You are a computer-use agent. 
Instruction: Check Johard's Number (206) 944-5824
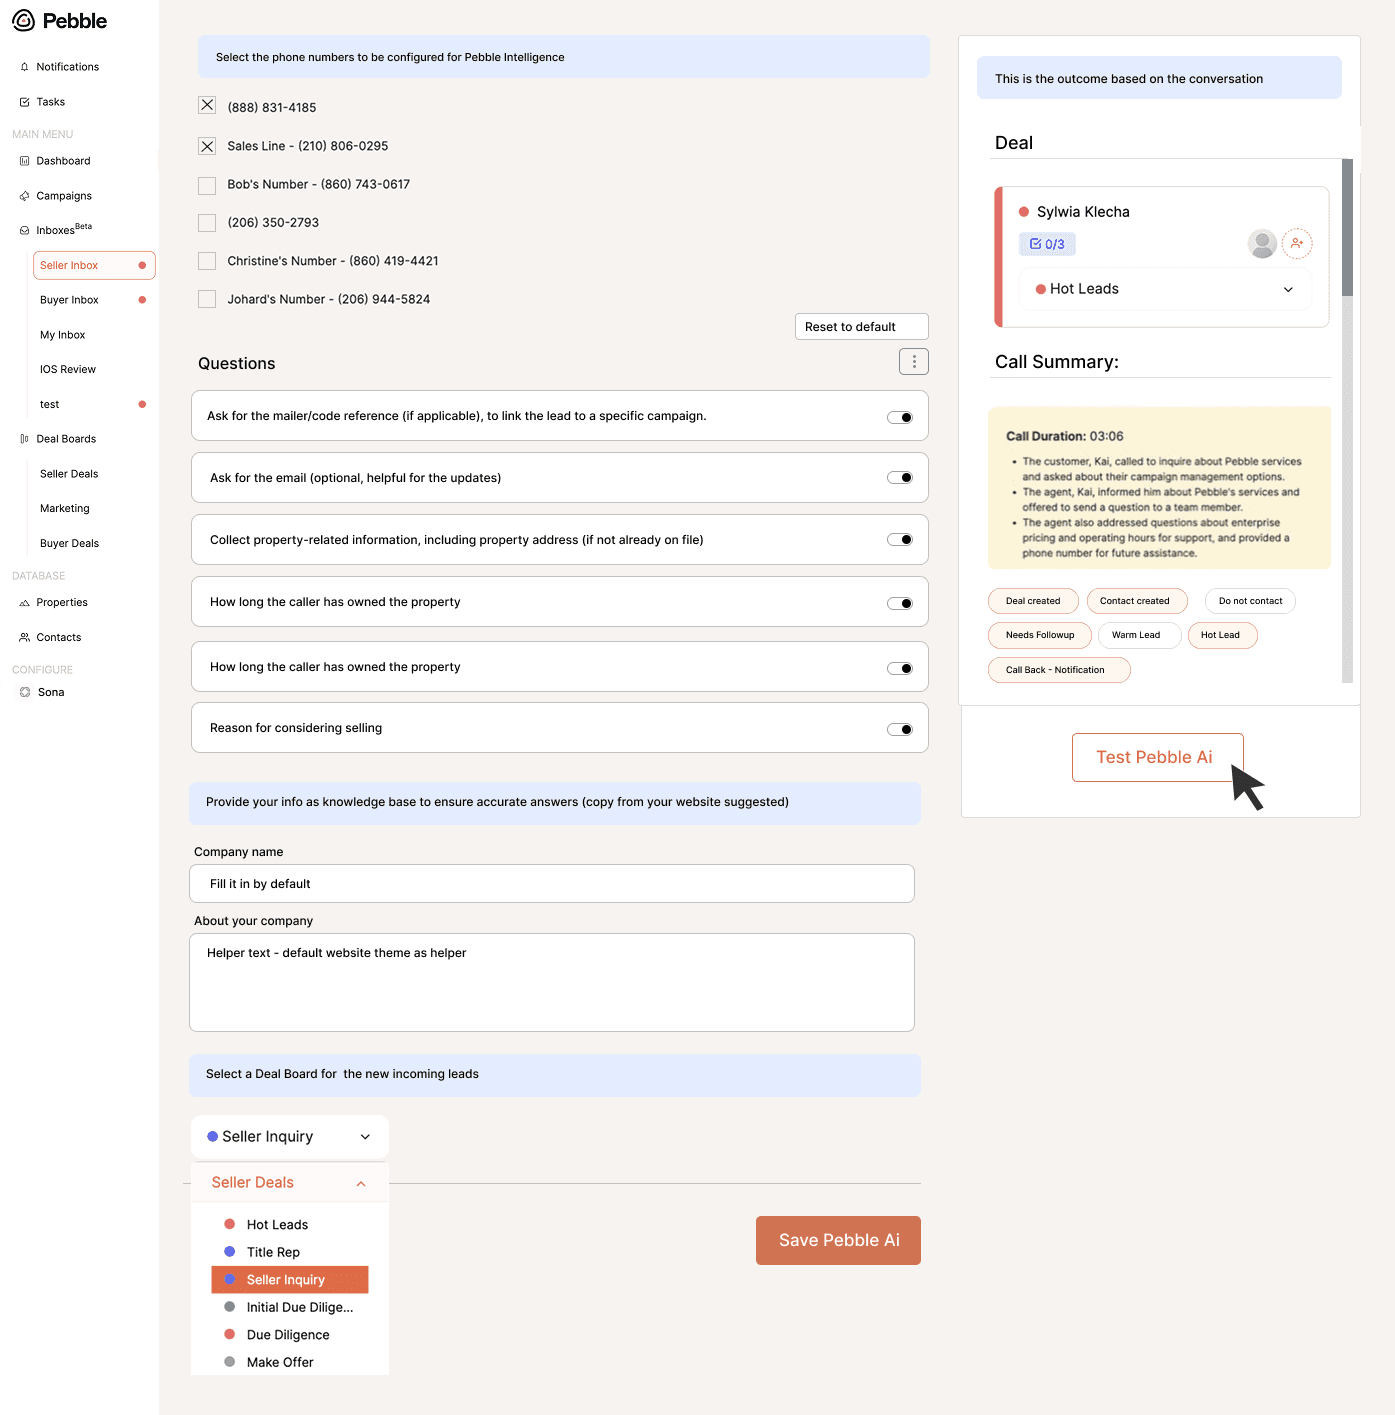point(207,299)
